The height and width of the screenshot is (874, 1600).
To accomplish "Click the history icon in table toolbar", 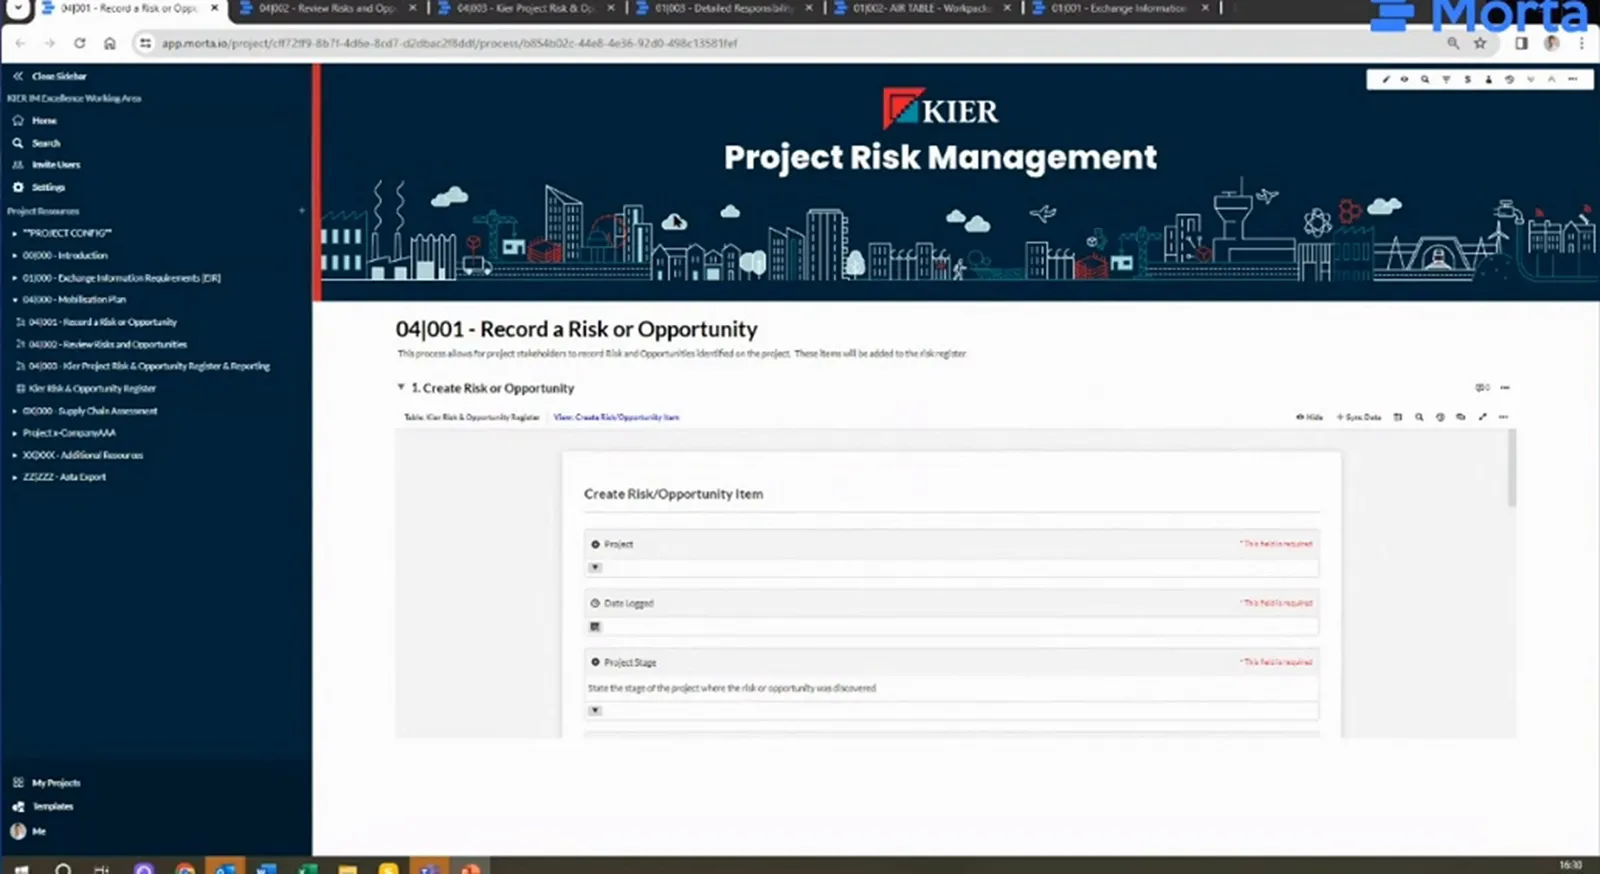I will 1440,417.
